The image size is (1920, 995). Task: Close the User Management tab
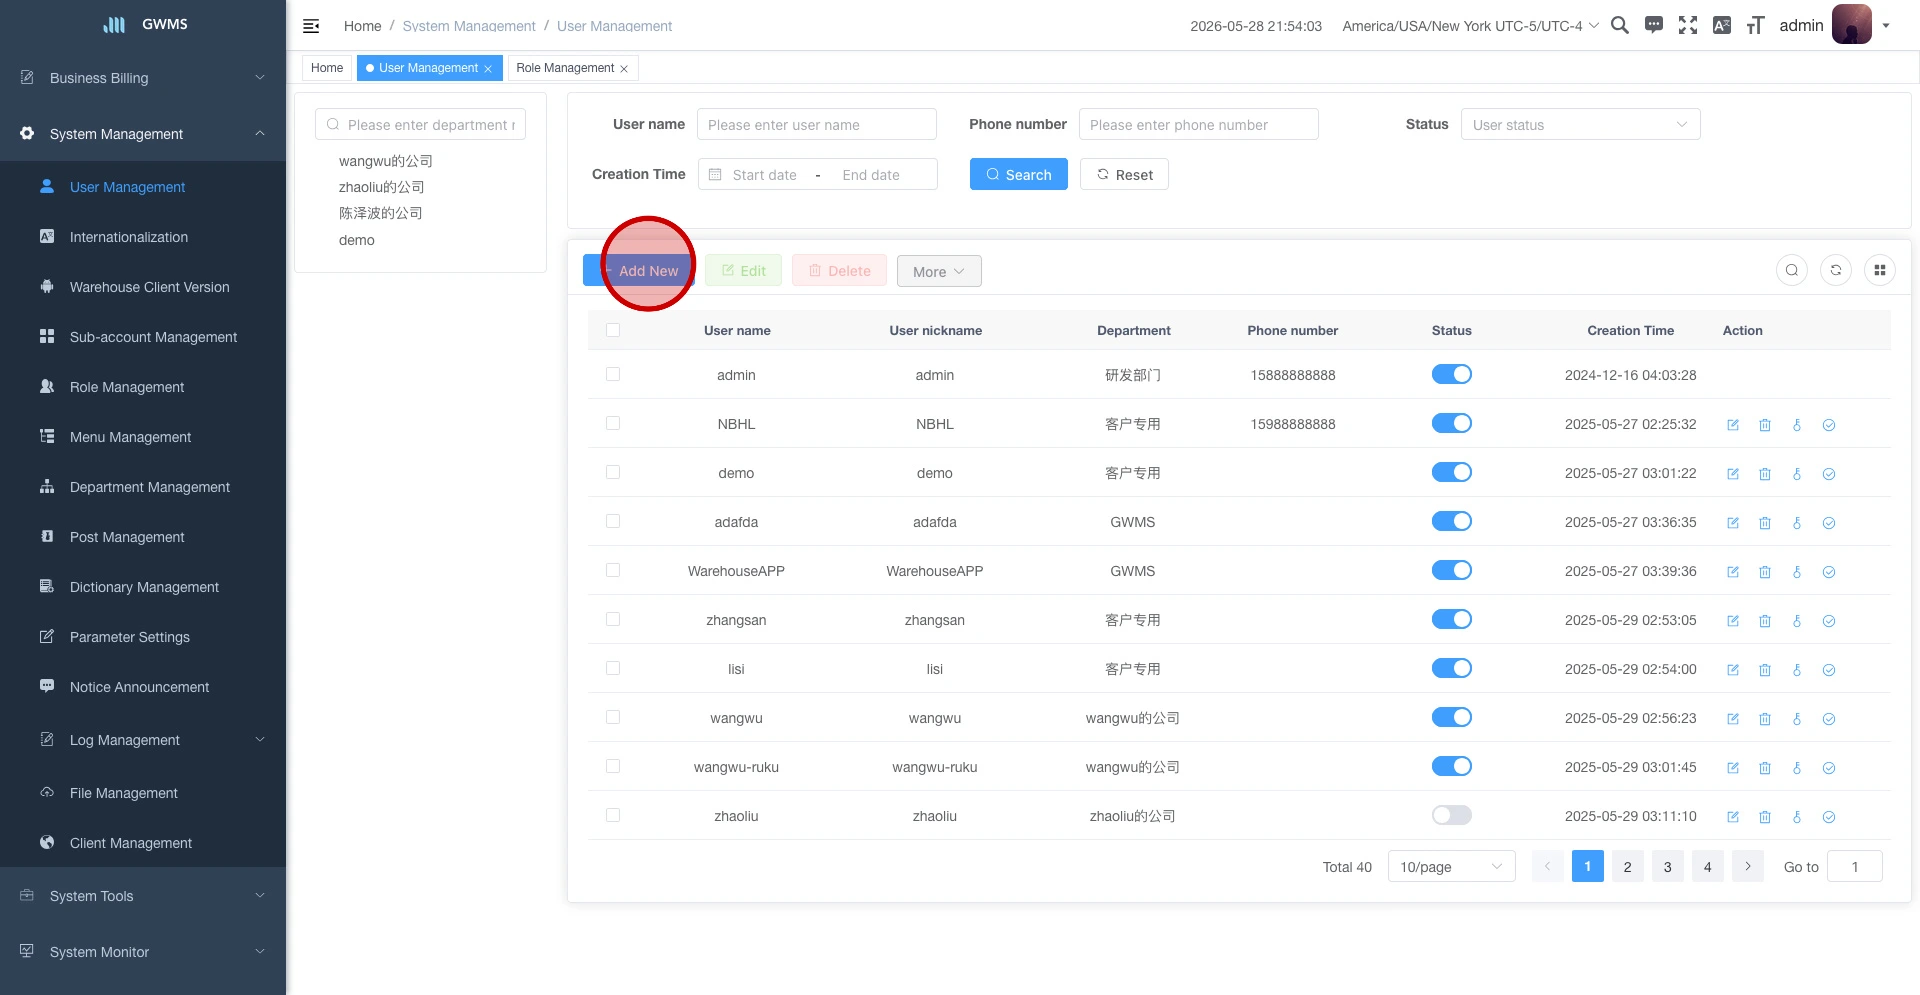click(x=488, y=69)
